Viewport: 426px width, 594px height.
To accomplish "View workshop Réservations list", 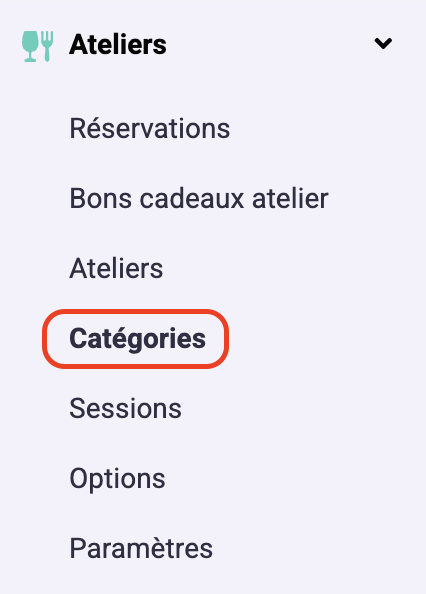I will [150, 128].
